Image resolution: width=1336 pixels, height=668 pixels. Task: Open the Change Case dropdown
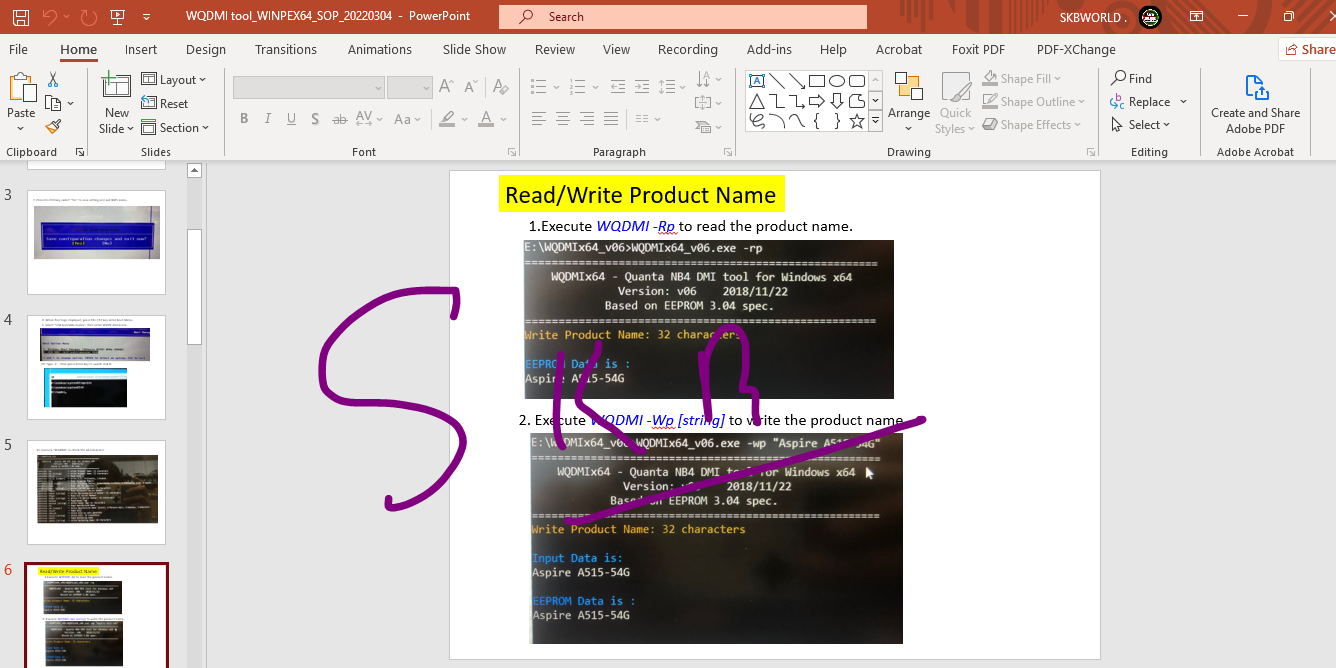click(x=407, y=119)
